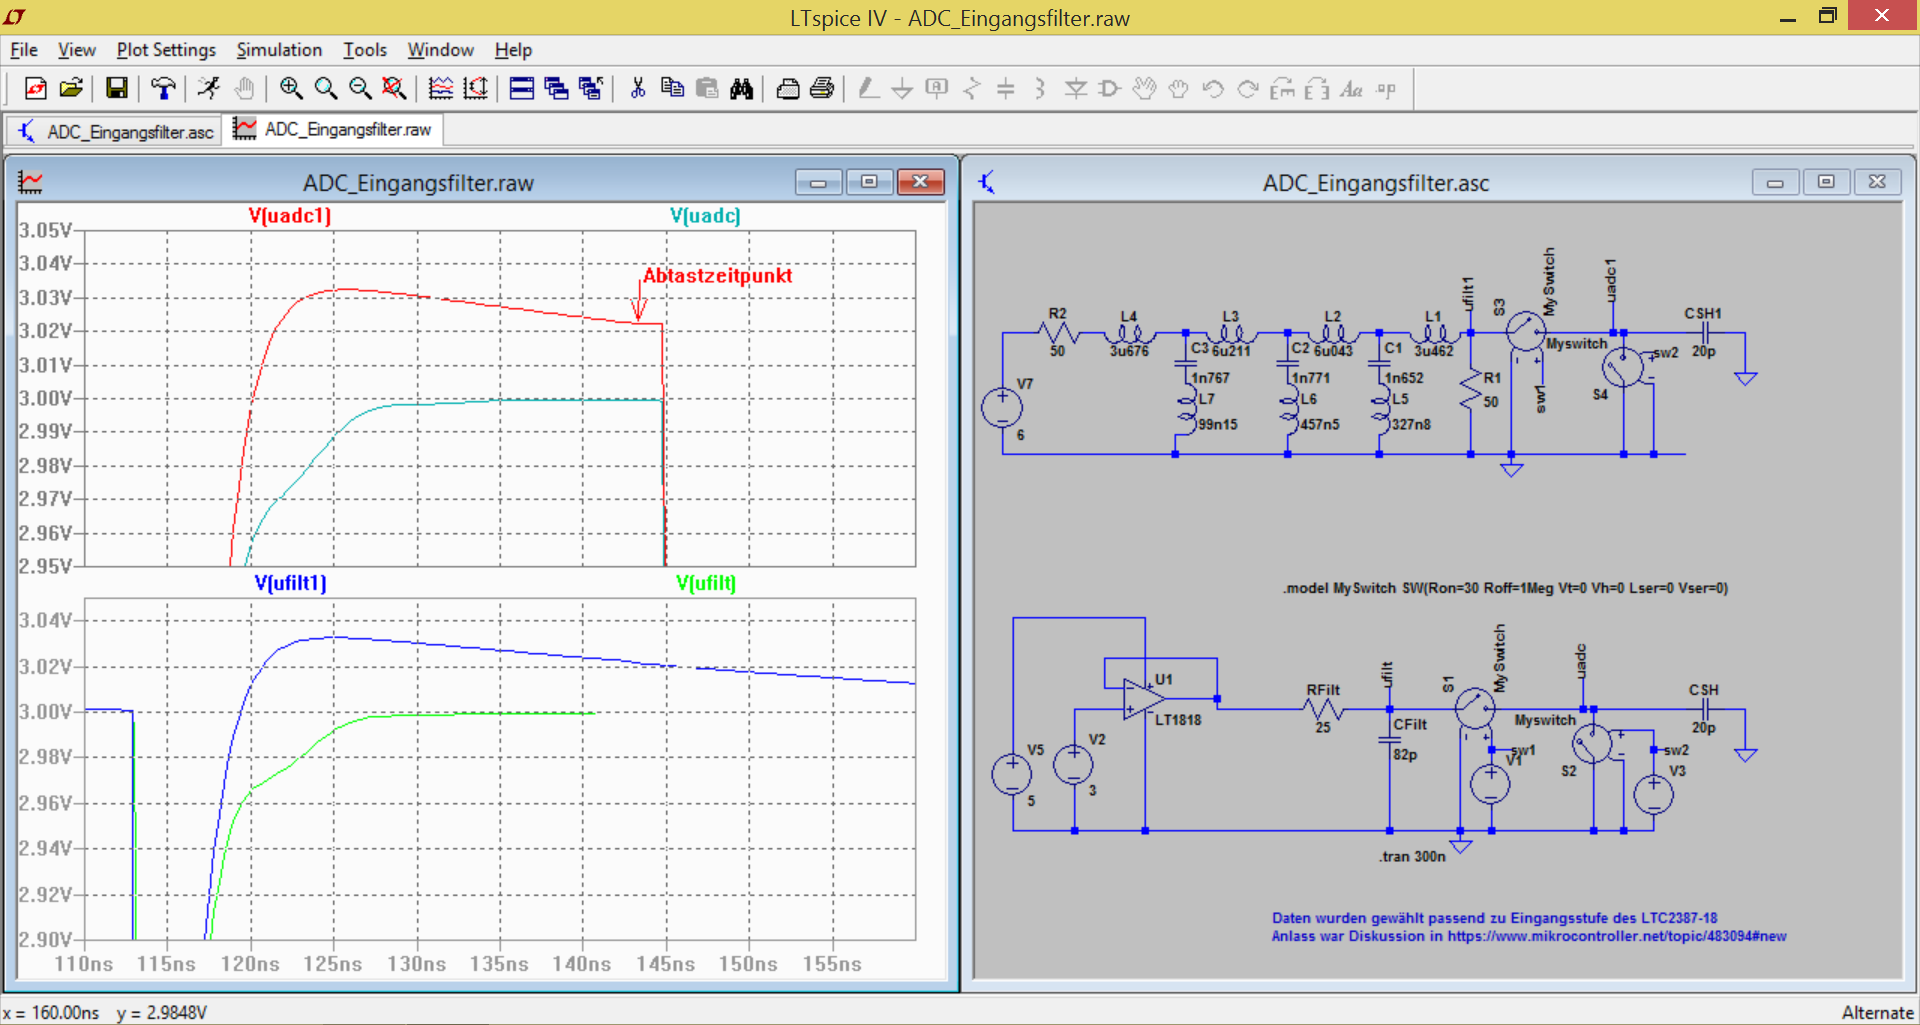The image size is (1920, 1025).
Task: Click the Pick visible traces icon
Action: 476,89
